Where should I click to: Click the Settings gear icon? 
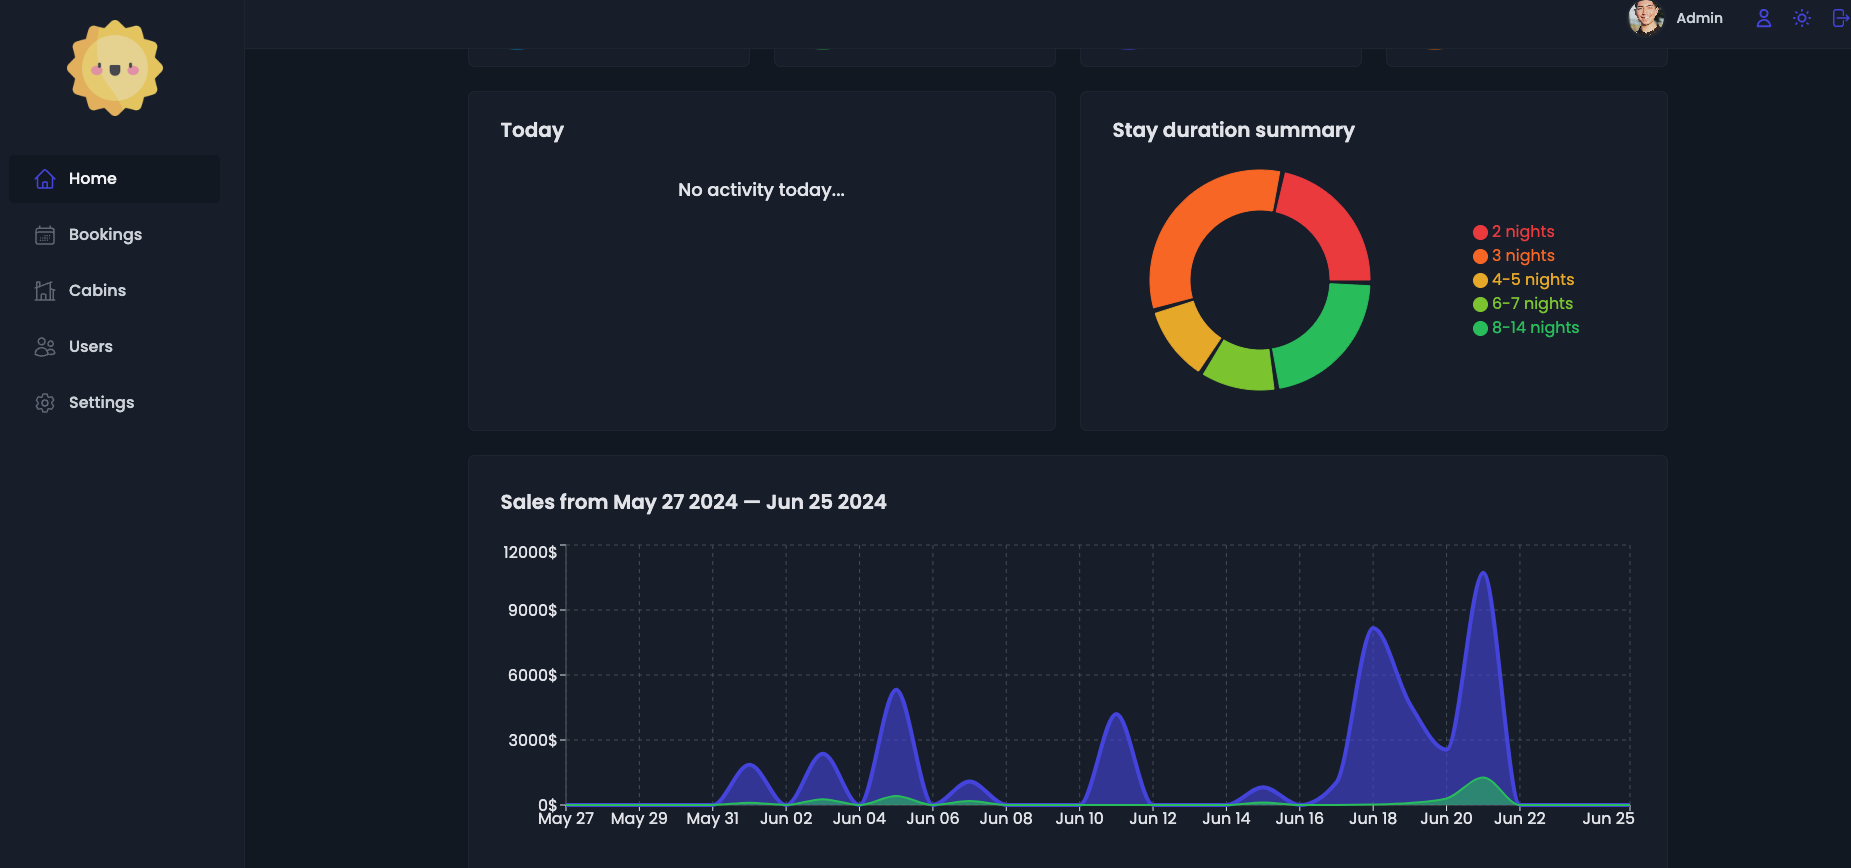(x=45, y=403)
